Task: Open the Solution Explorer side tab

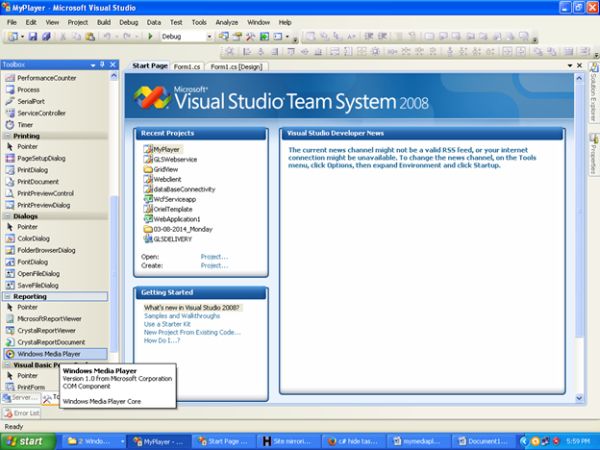Action: [x=593, y=93]
